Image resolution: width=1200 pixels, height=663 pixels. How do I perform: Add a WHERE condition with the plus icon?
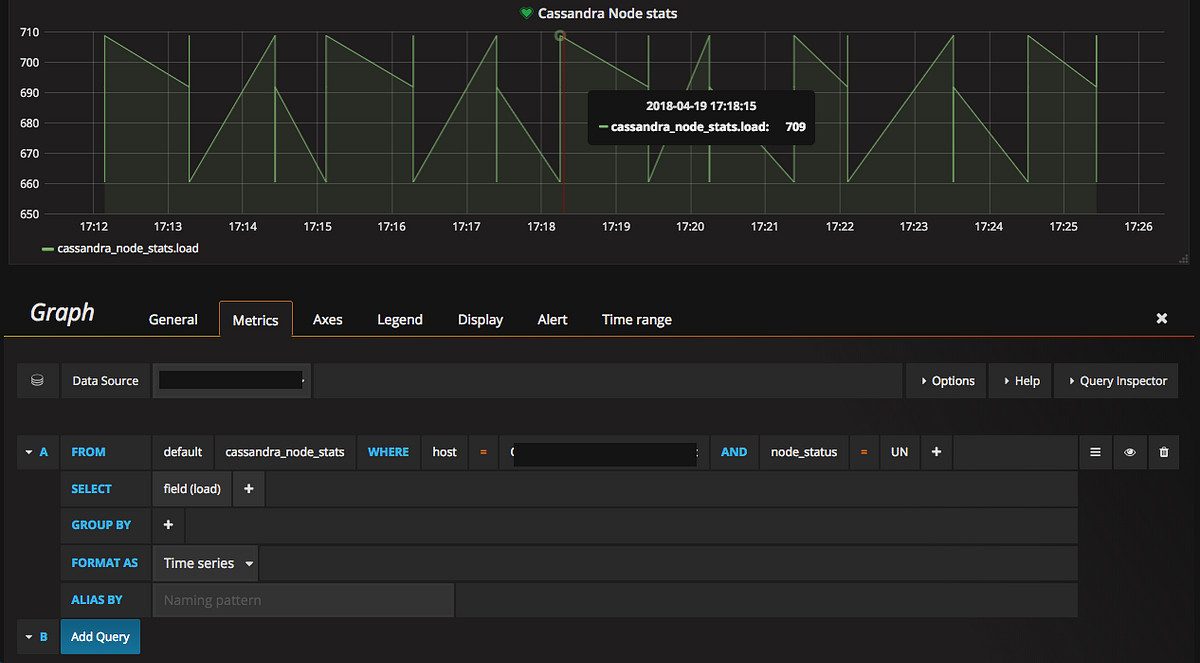pyautogui.click(x=936, y=452)
